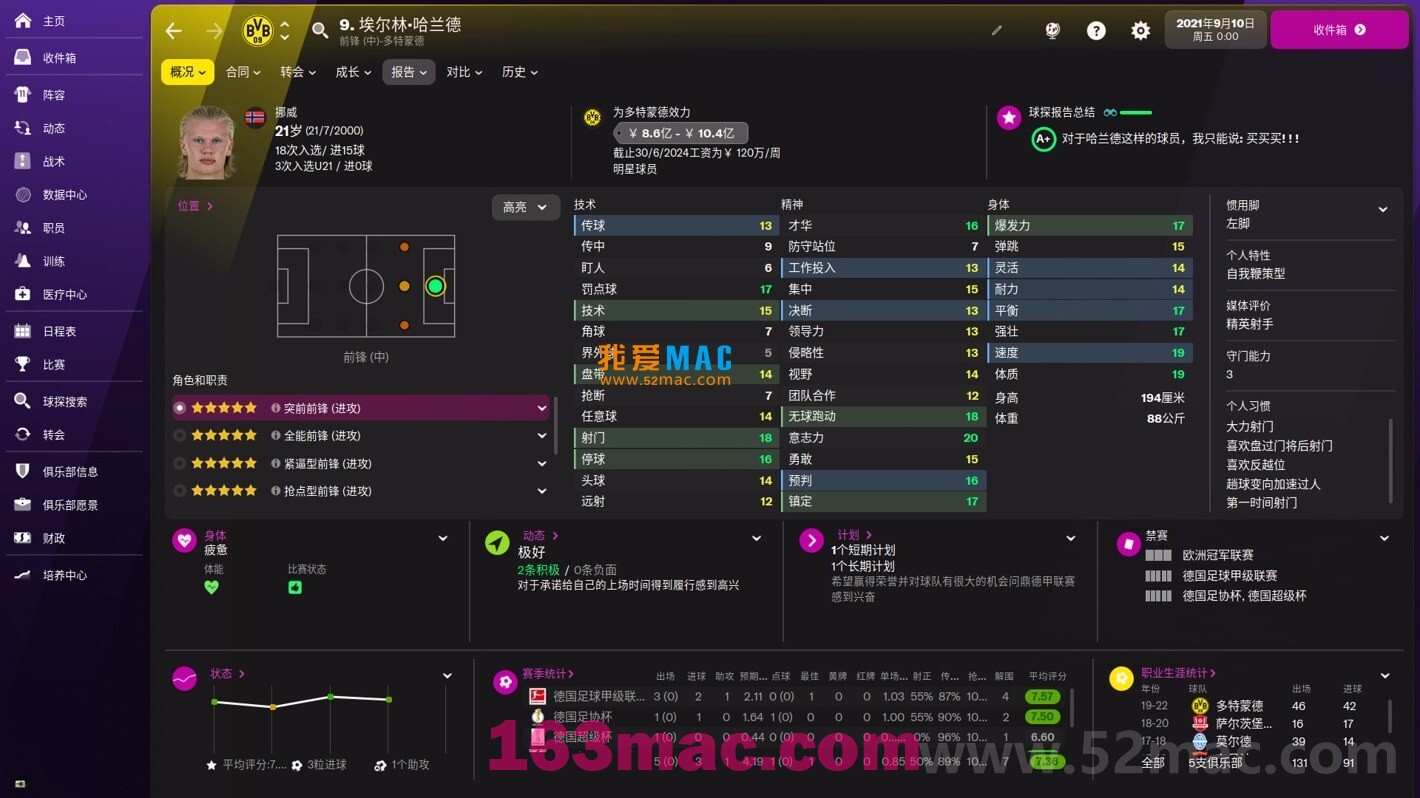Image resolution: width=1420 pixels, height=798 pixels.
Task: Open 俱乐部信息 club info shield icon
Action: click(x=22, y=471)
